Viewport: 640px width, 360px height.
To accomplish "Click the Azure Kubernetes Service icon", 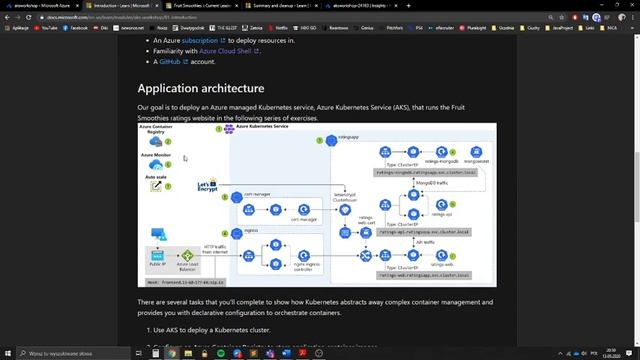I will point(229,129).
